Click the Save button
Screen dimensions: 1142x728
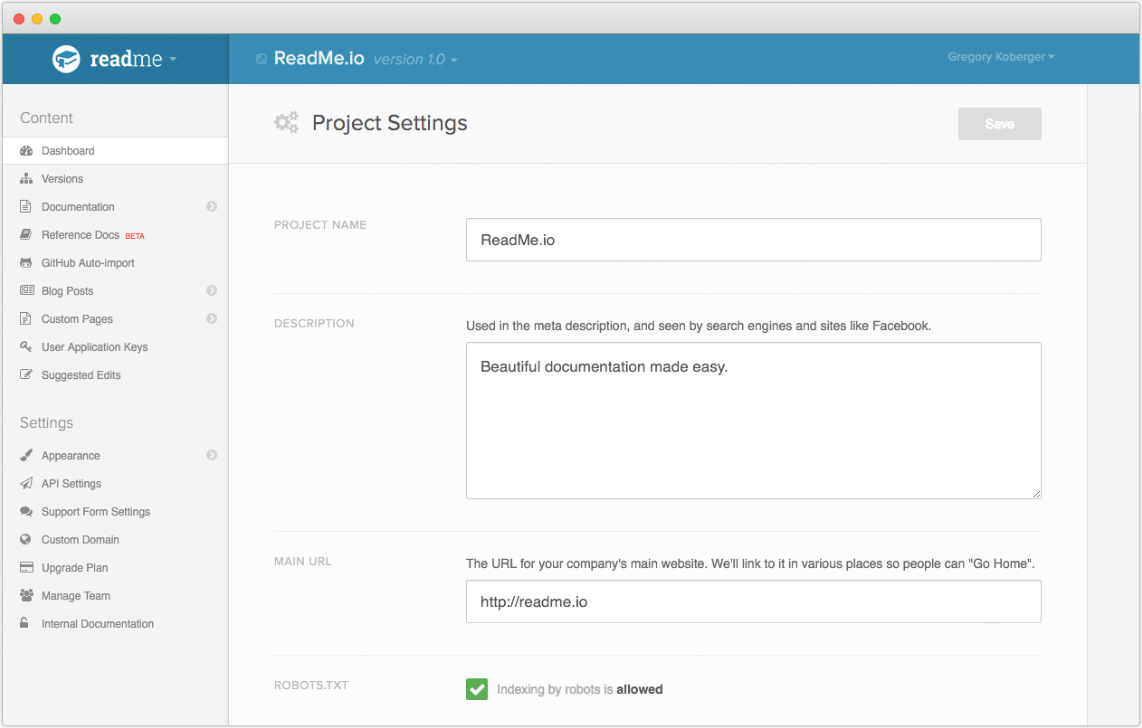click(999, 124)
